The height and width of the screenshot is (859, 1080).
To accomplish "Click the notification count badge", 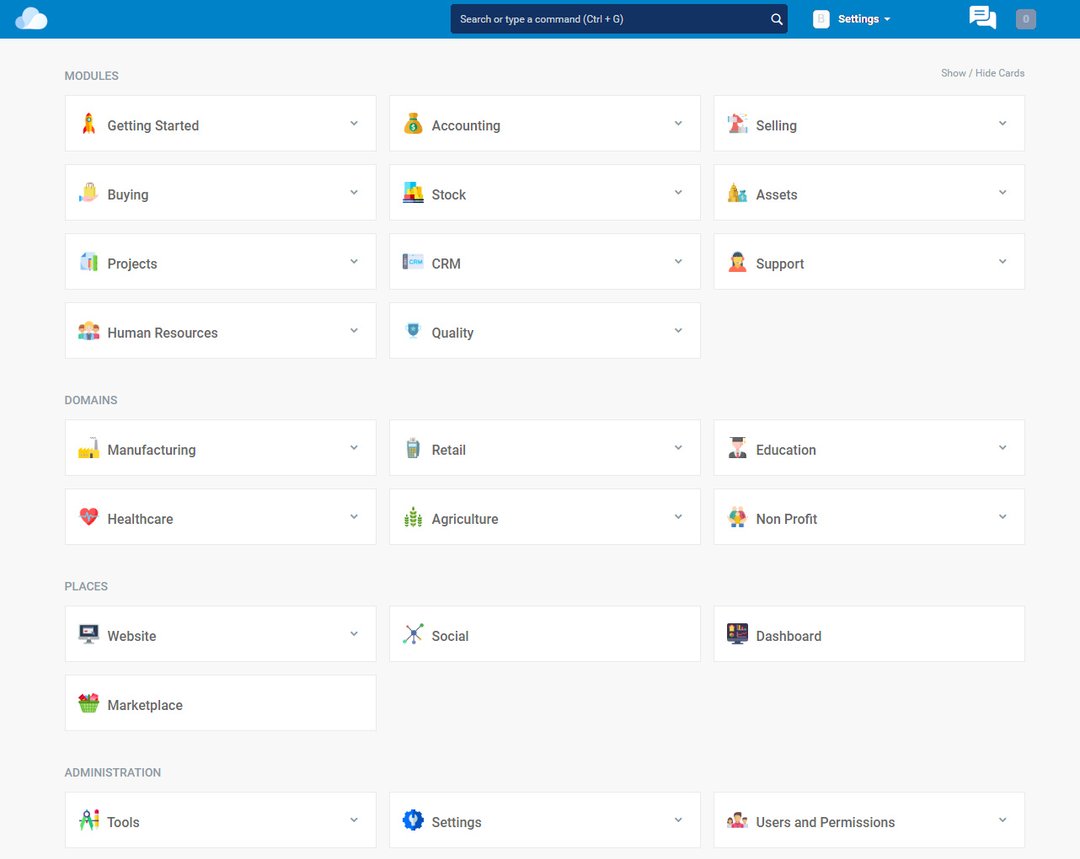I will [x=1025, y=19].
